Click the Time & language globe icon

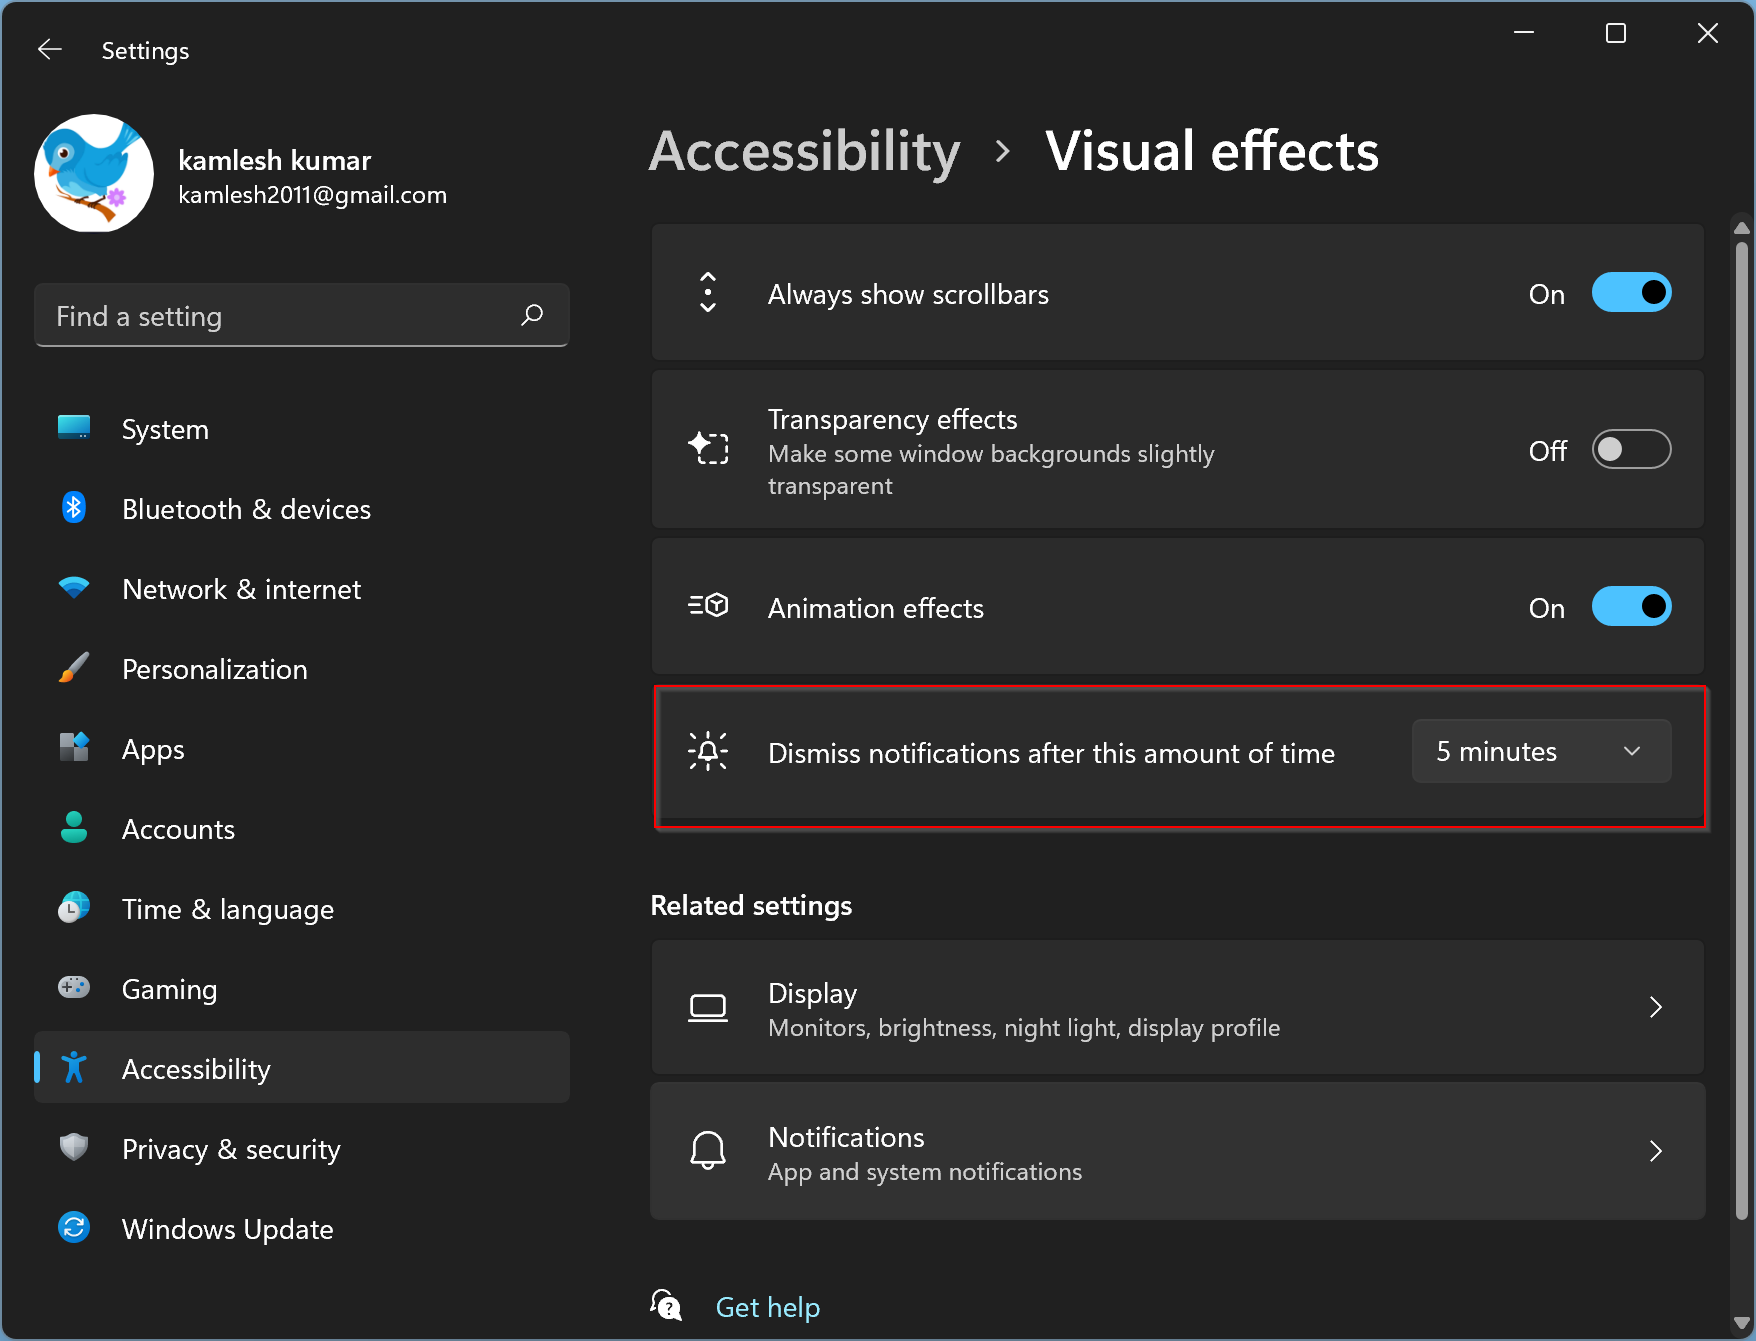[74, 907]
